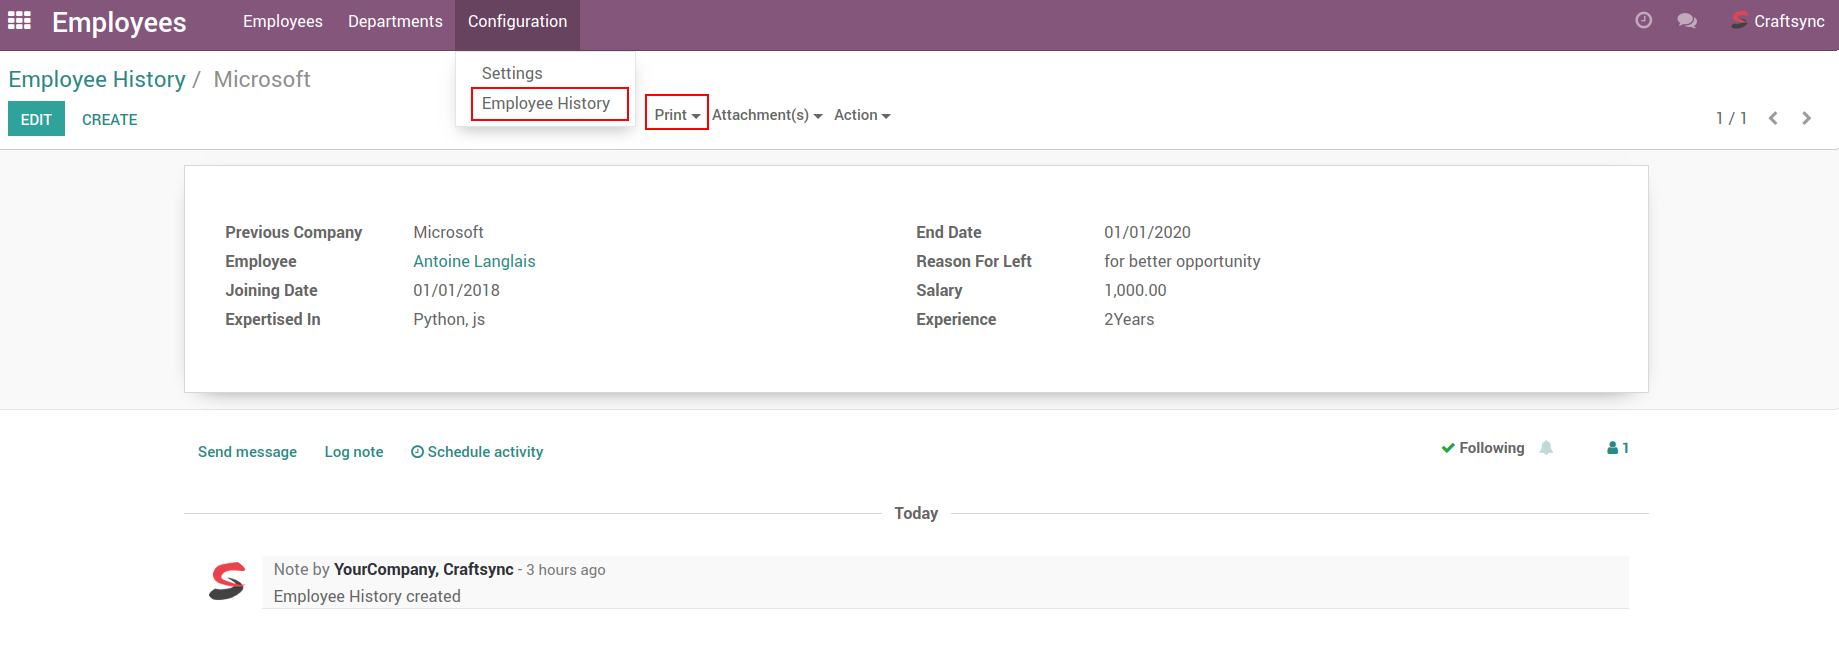Click the Craftsync avatar on the note
Screen dimensions: 1839x662
[x=227, y=581]
